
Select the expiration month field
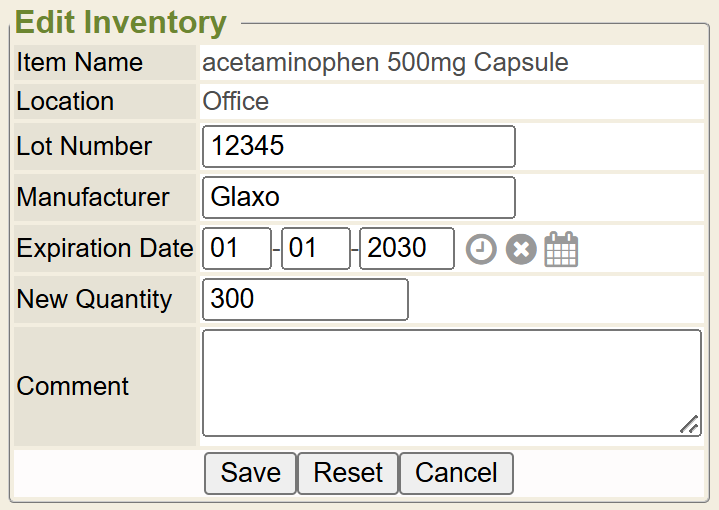237,249
